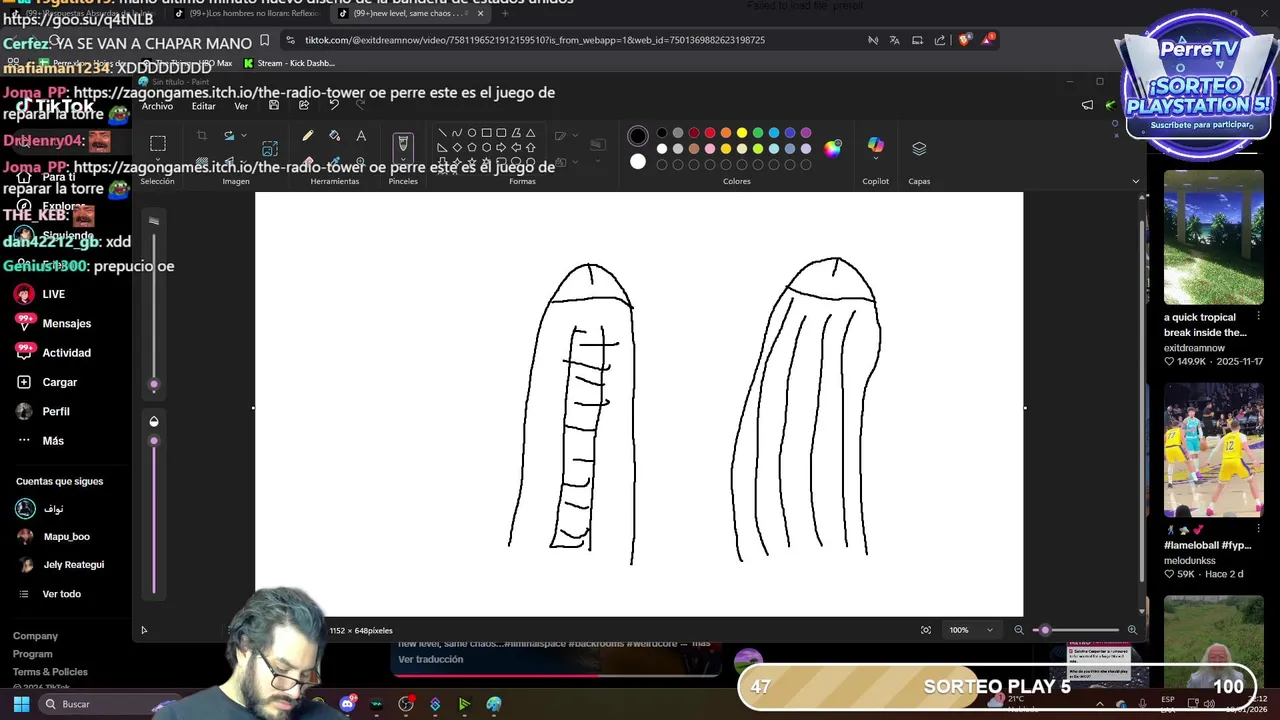Image resolution: width=1280 pixels, height=720 pixels.
Task: Expand the shape fill dropdown
Action: (573, 162)
